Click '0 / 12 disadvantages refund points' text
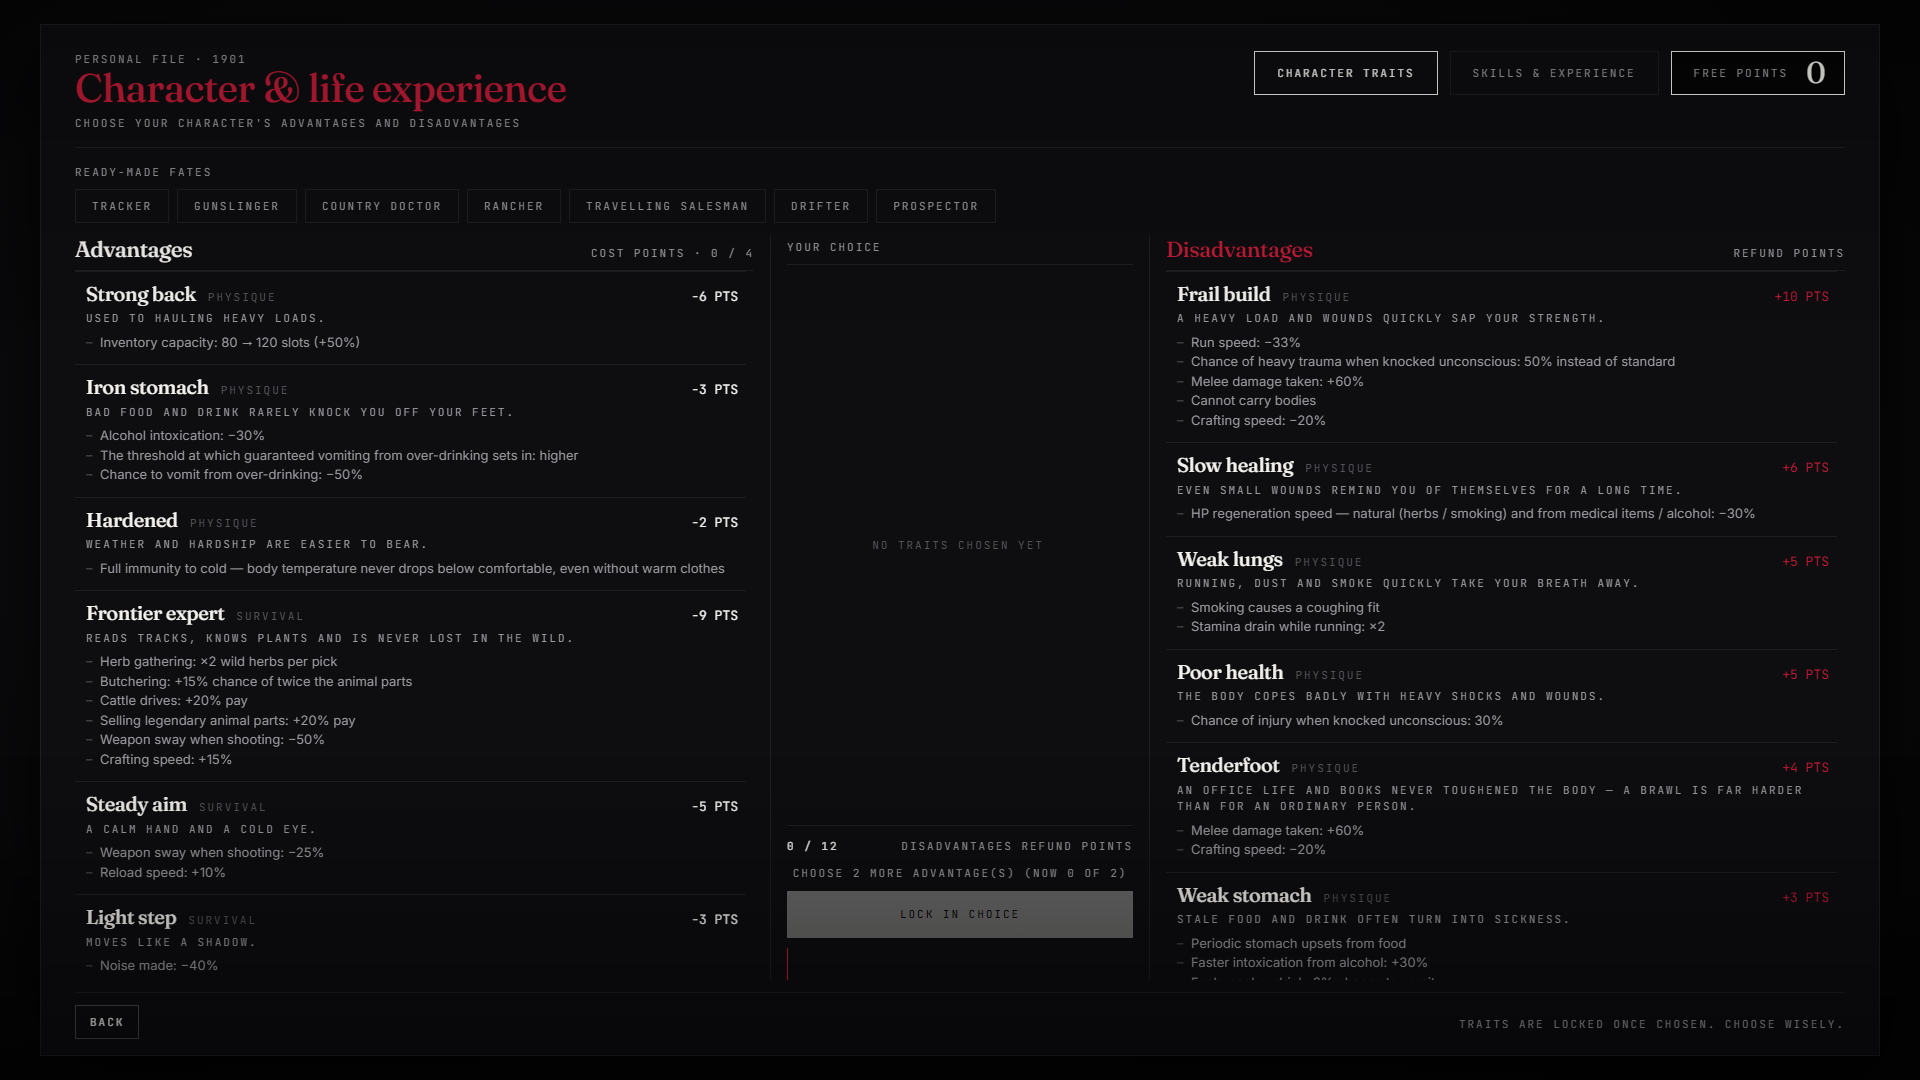Image resolution: width=1920 pixels, height=1080 pixels. [960, 847]
